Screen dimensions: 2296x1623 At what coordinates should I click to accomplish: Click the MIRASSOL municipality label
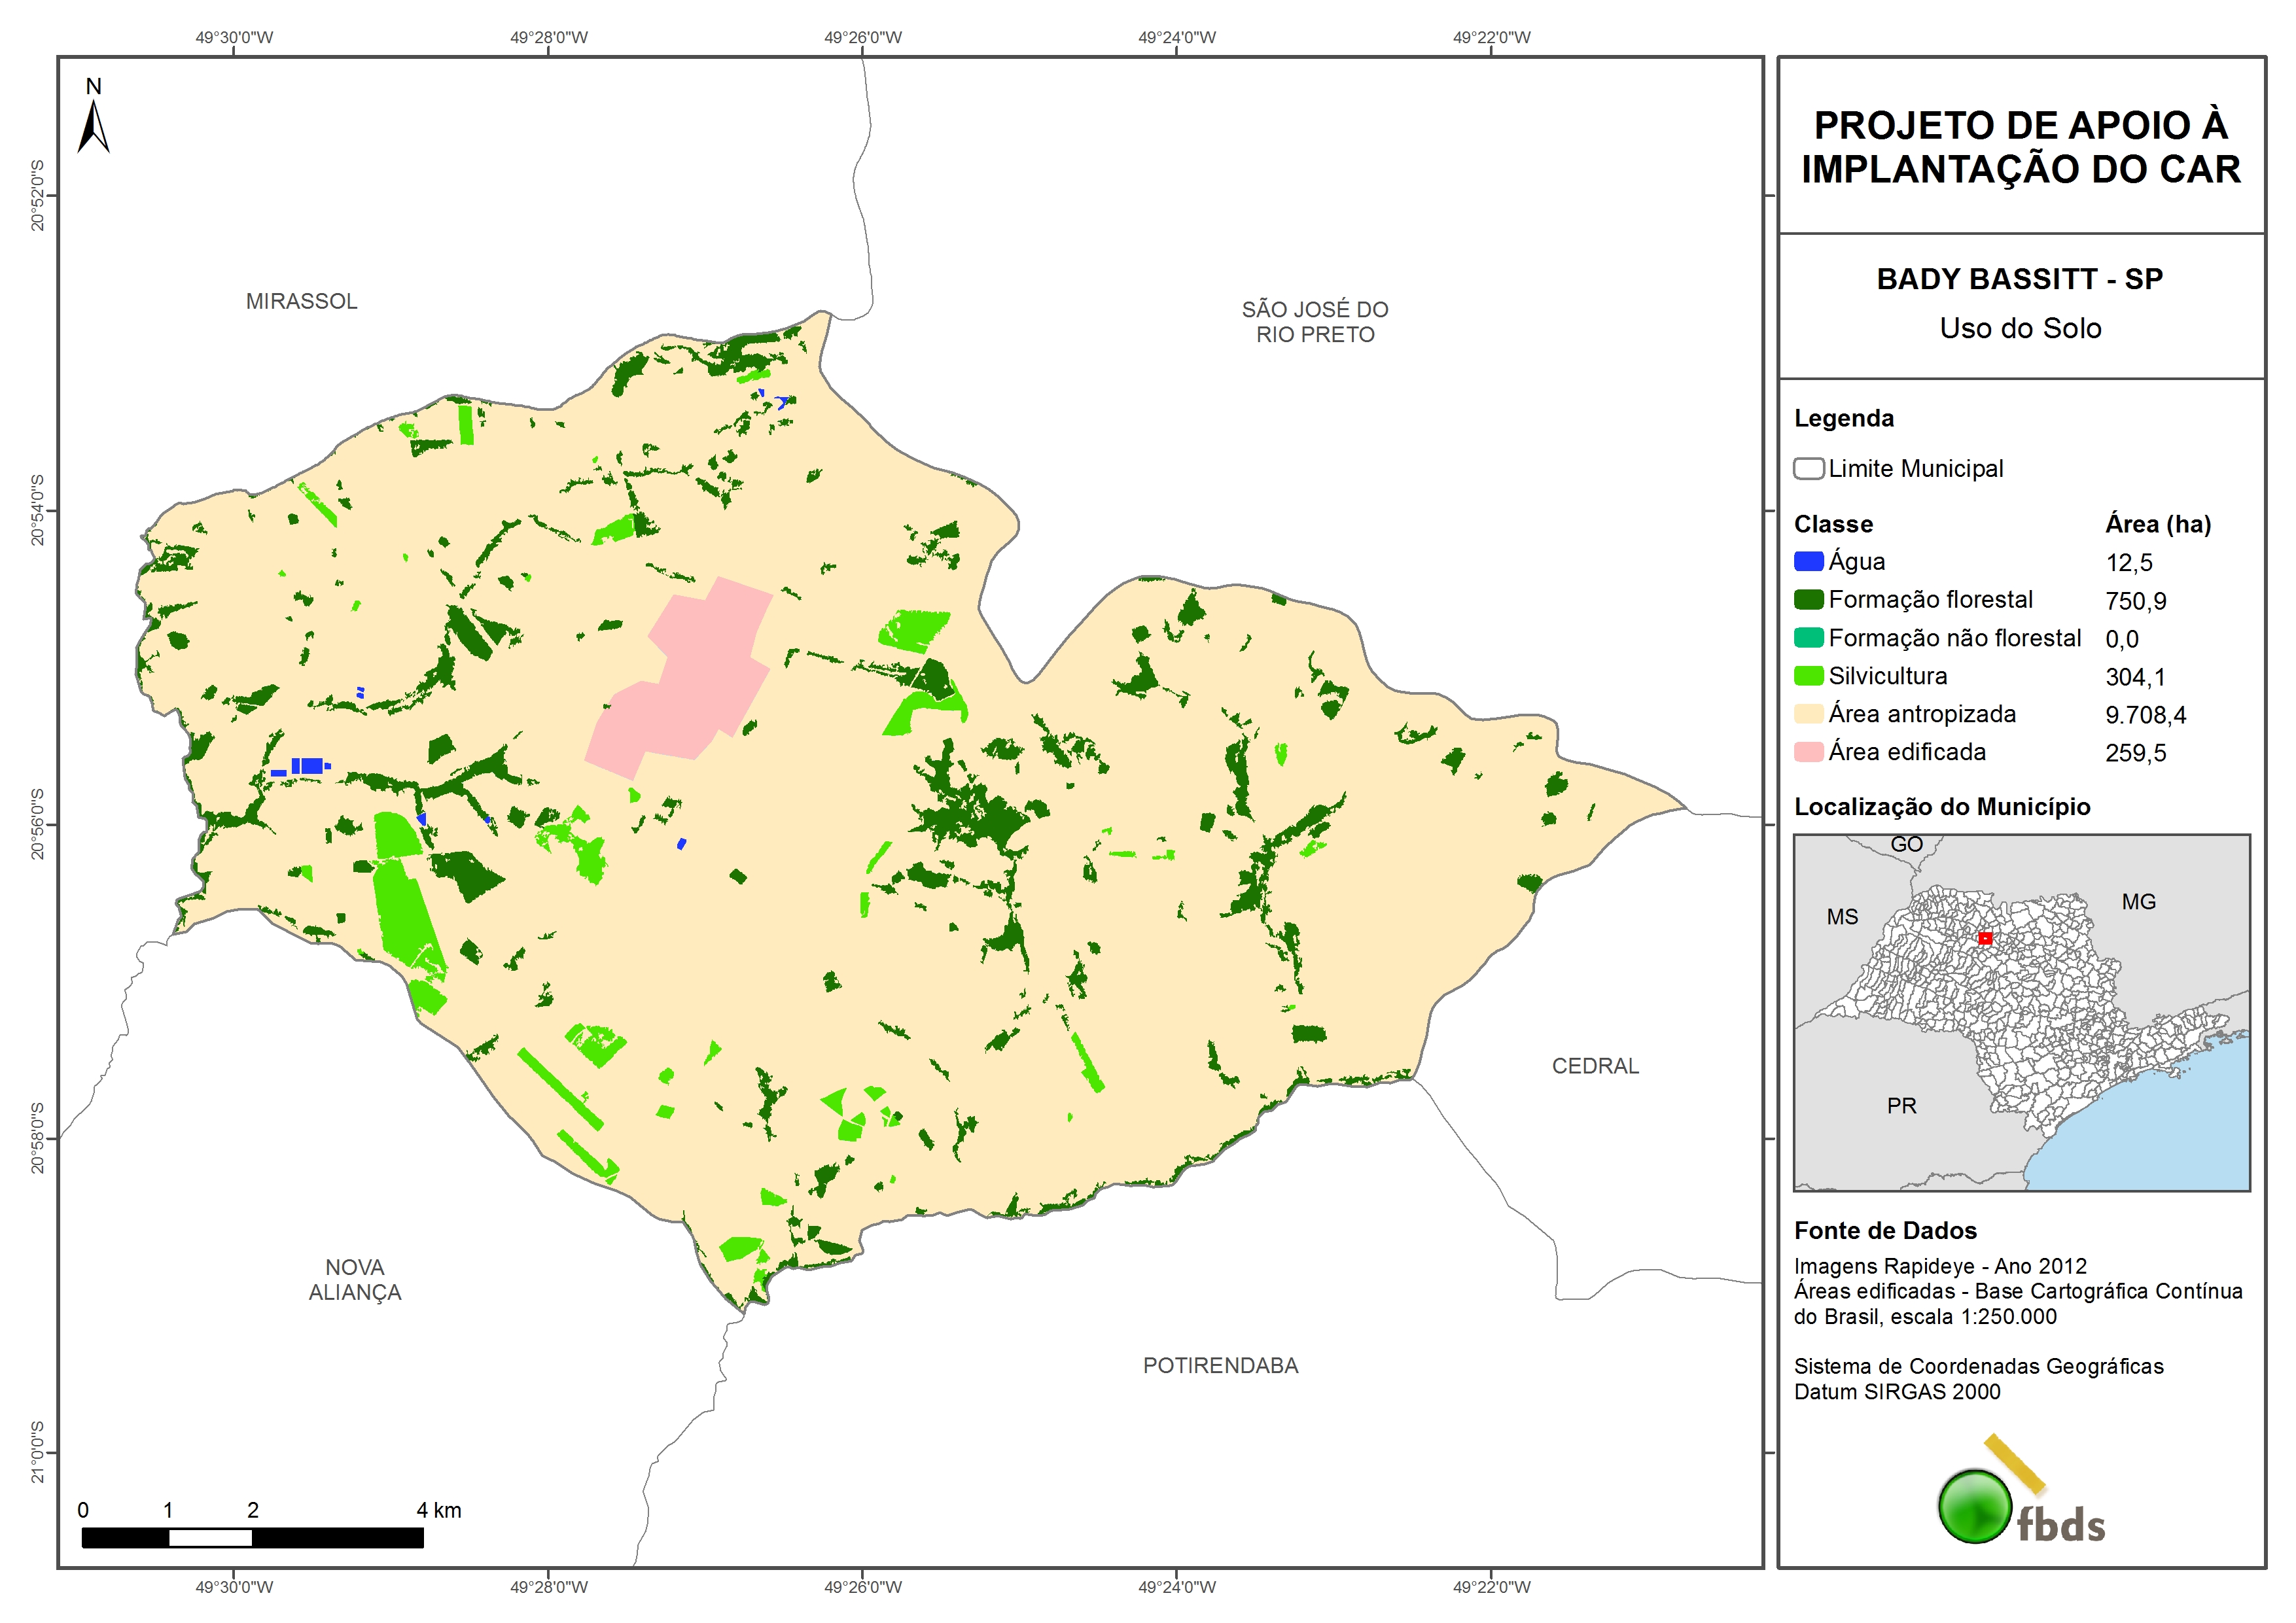tap(301, 301)
